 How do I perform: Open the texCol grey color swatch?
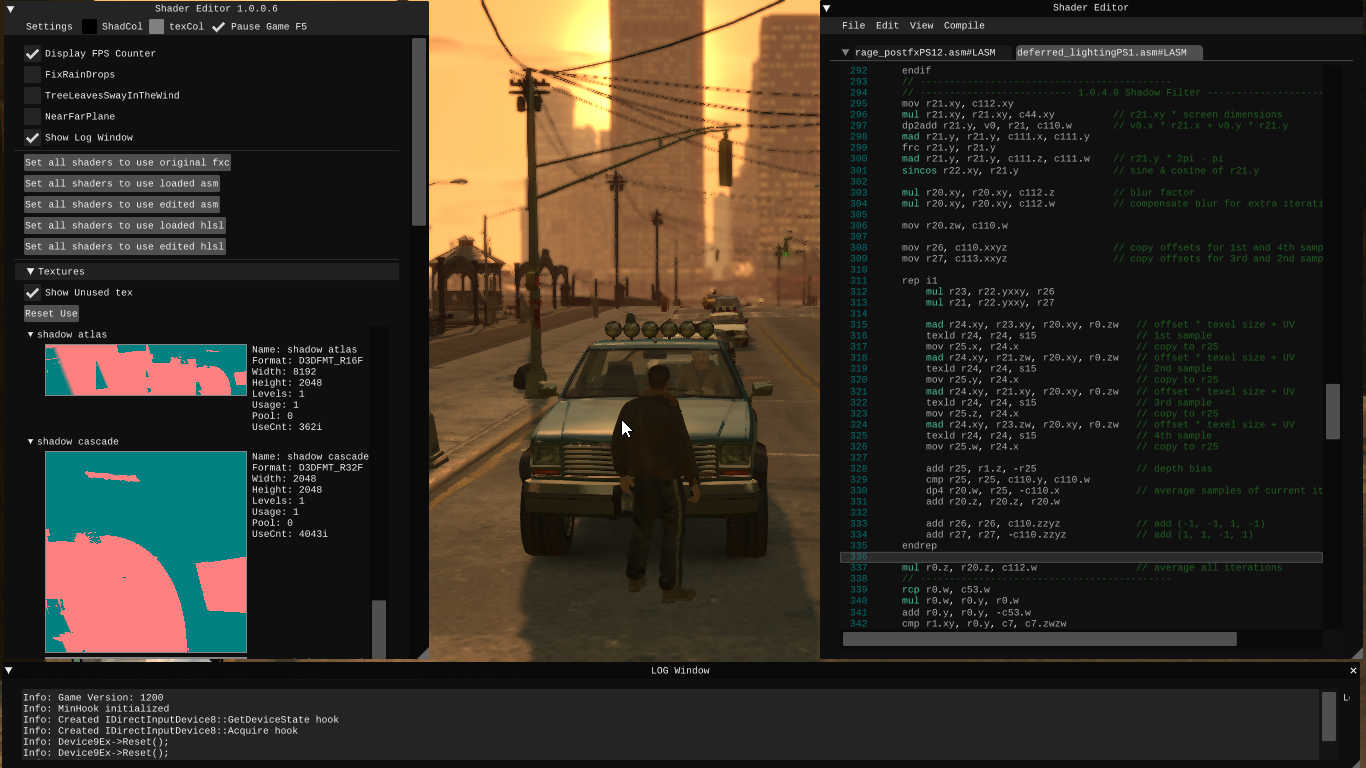point(156,27)
